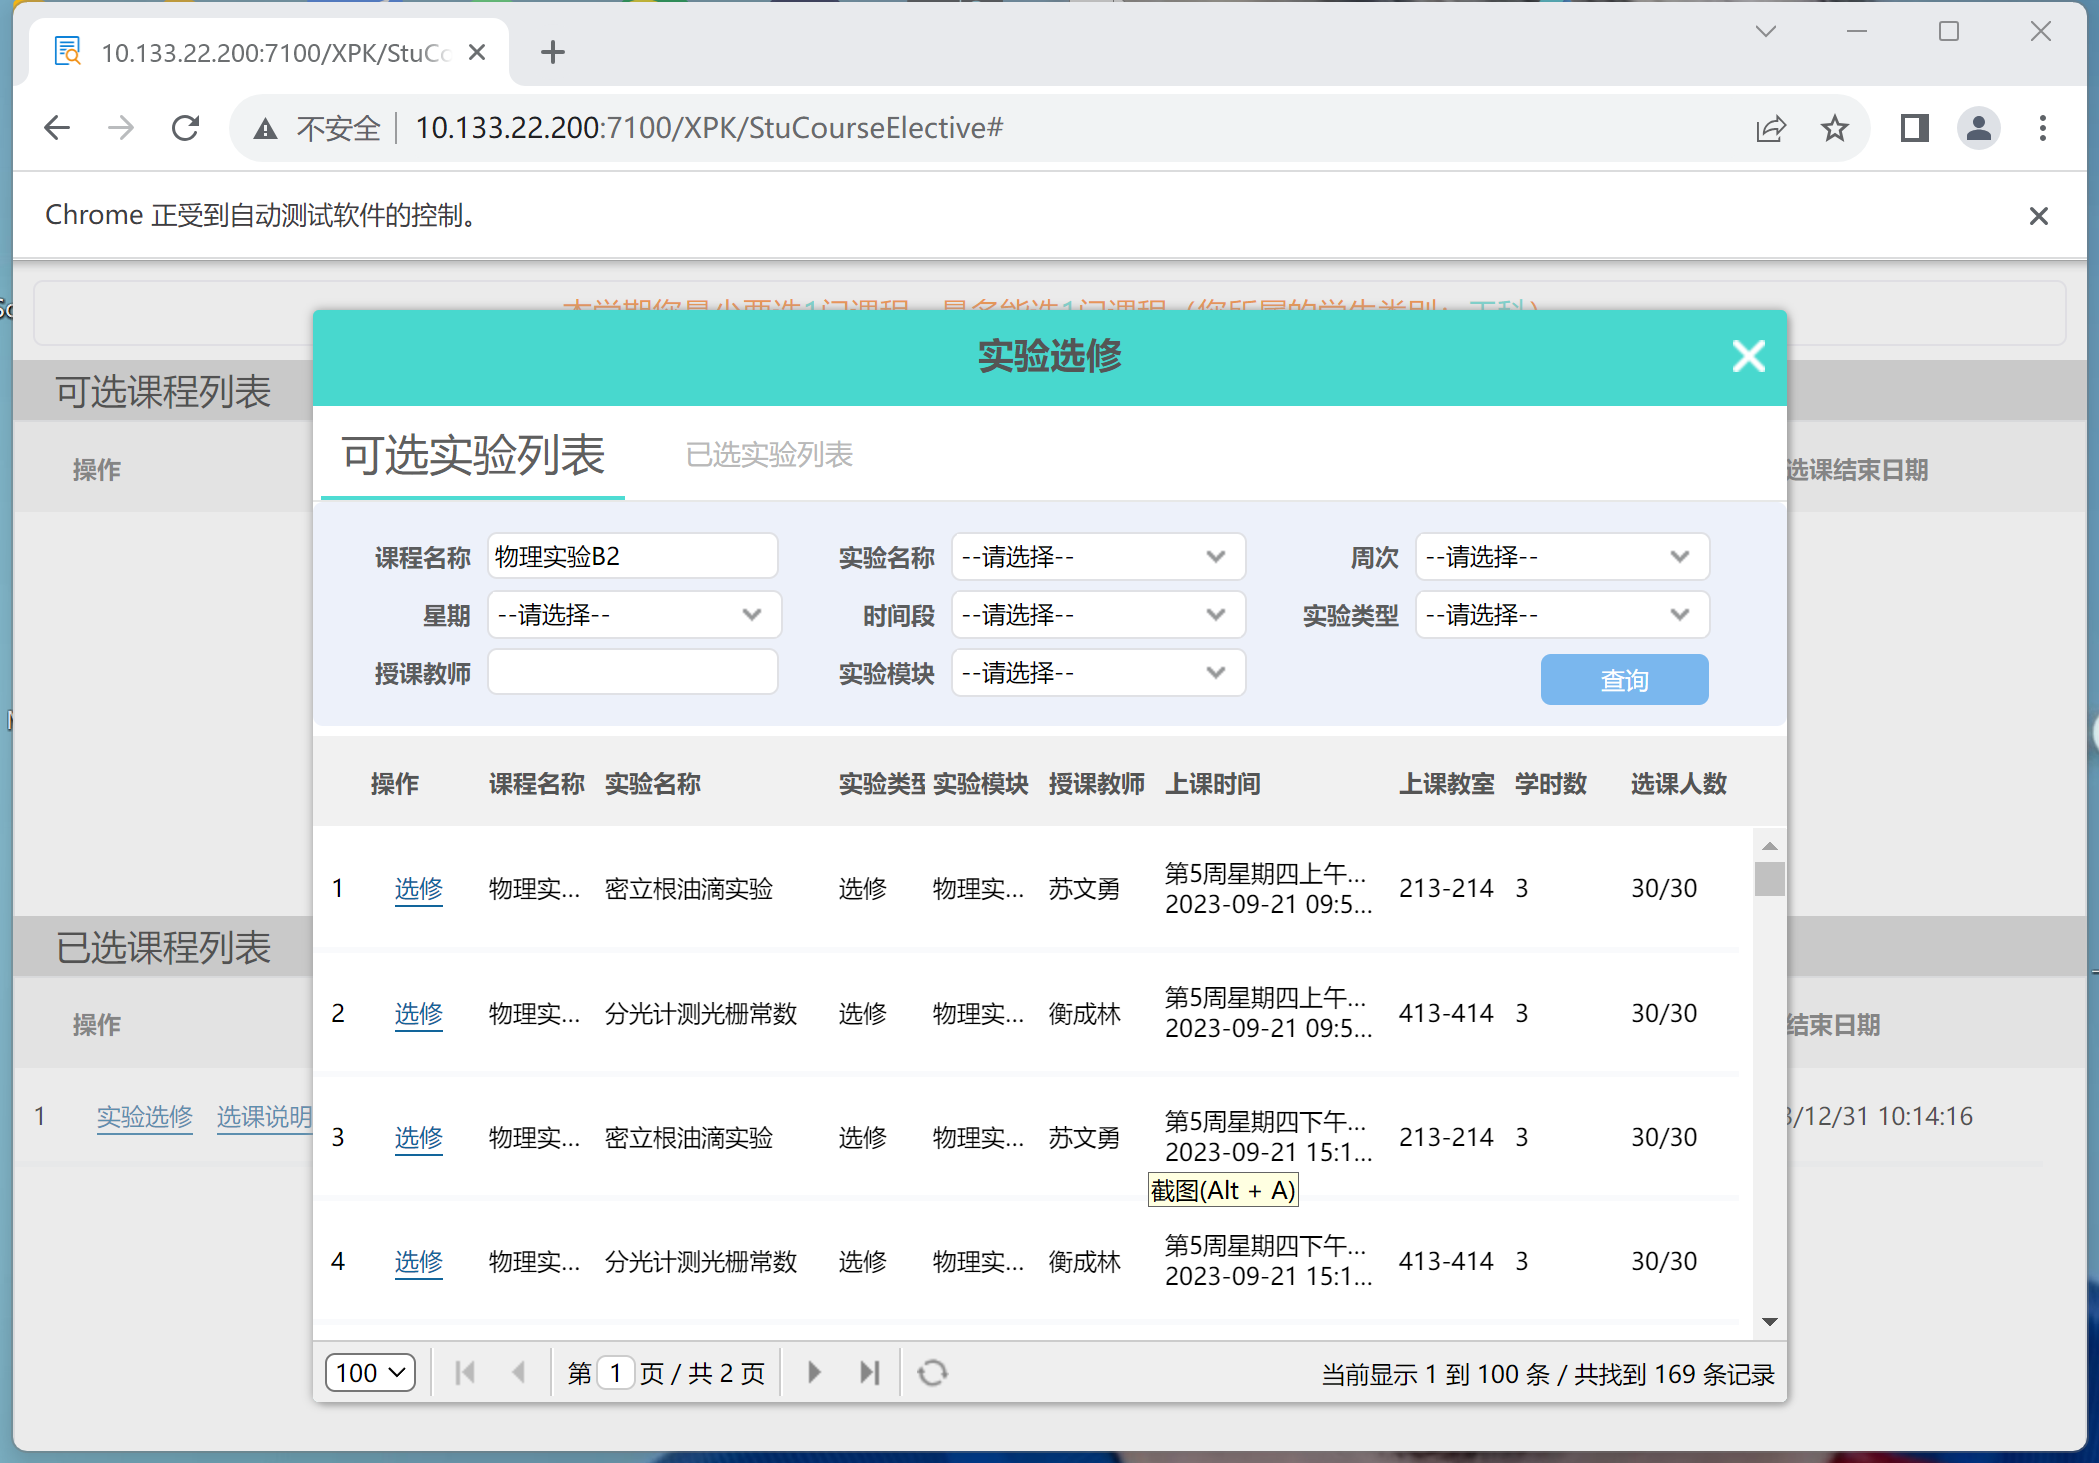Click the 已选课程列表 section heading behind dialog

163,947
